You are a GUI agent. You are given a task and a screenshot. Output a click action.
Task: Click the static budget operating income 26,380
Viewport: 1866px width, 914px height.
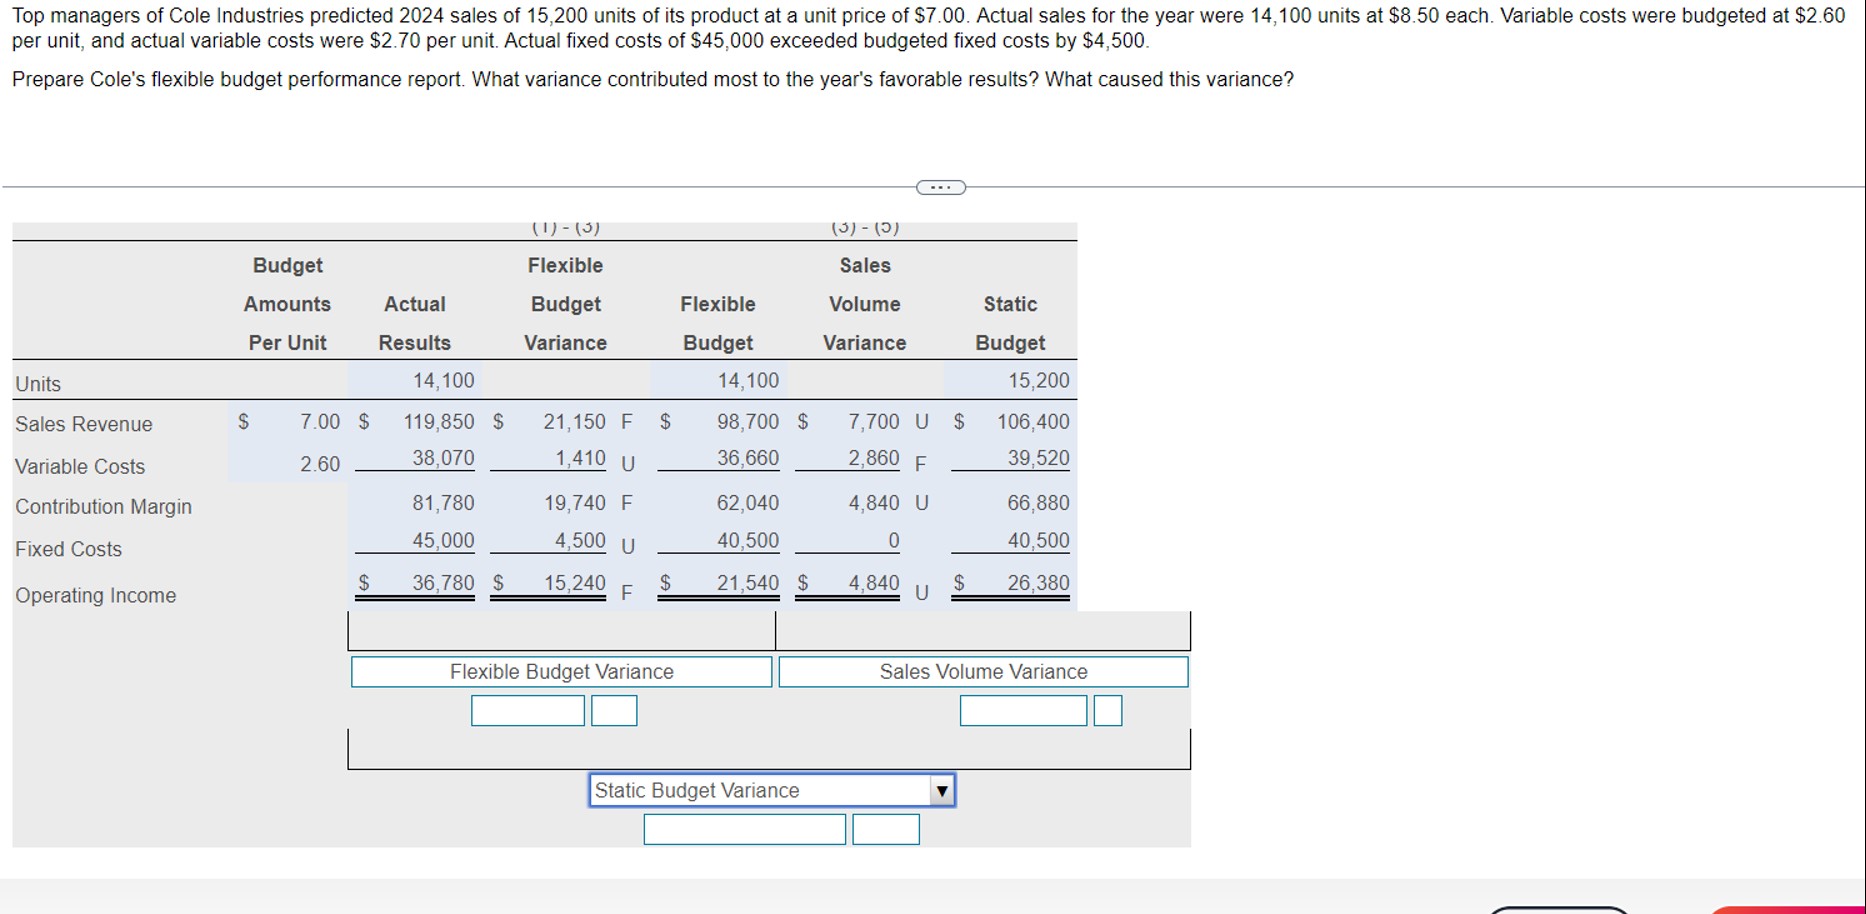[x=1039, y=583]
